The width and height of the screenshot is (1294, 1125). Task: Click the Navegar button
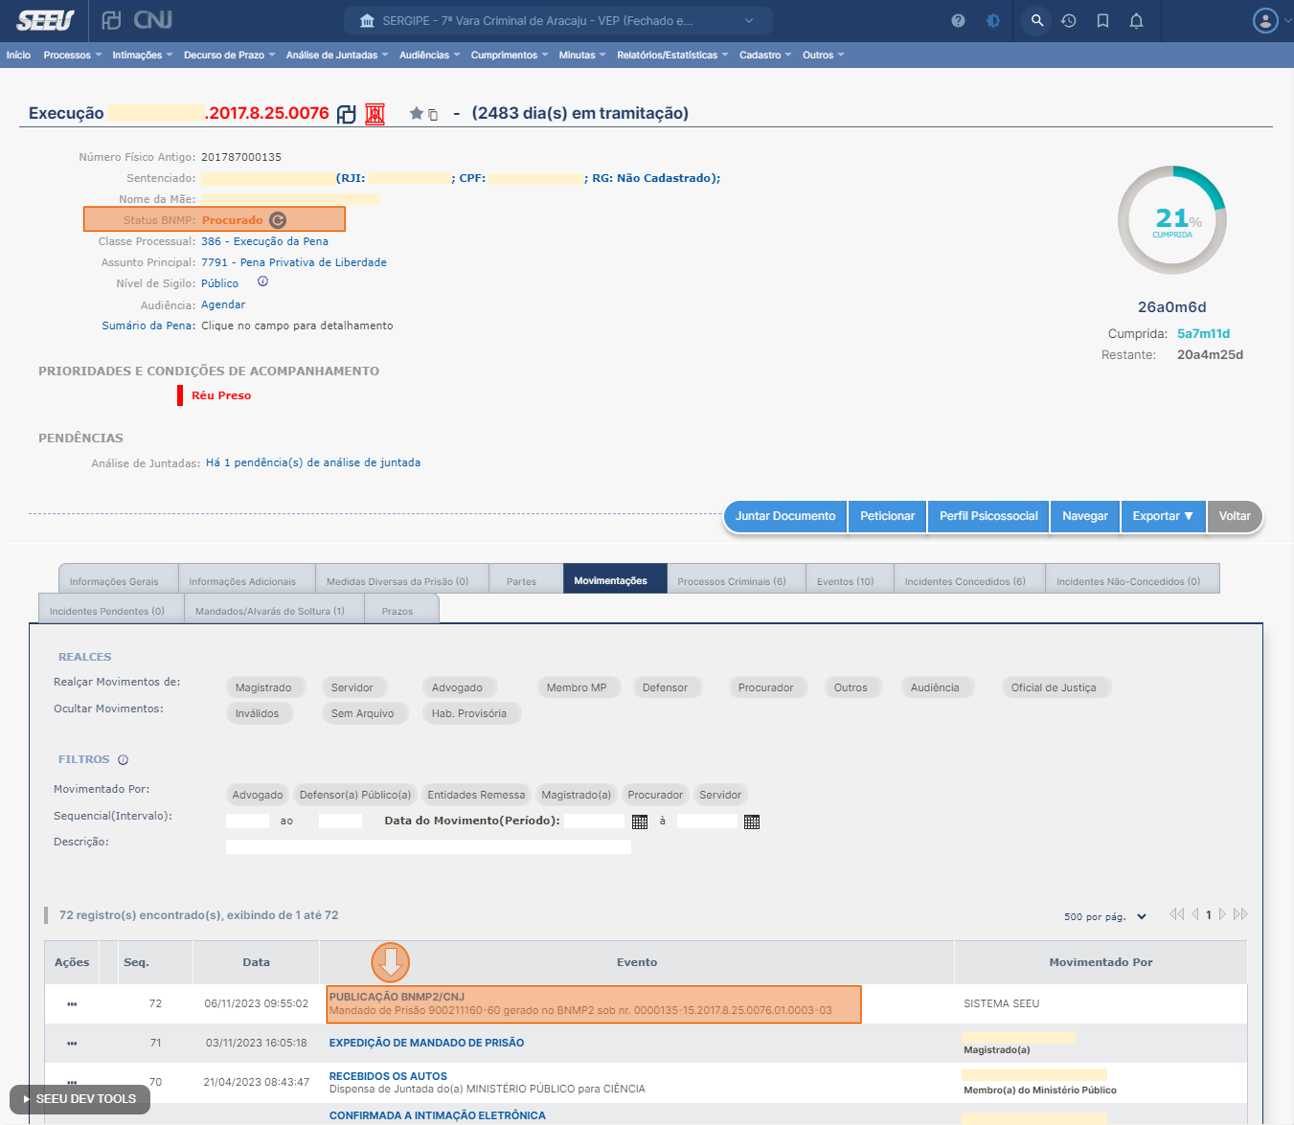click(1085, 516)
